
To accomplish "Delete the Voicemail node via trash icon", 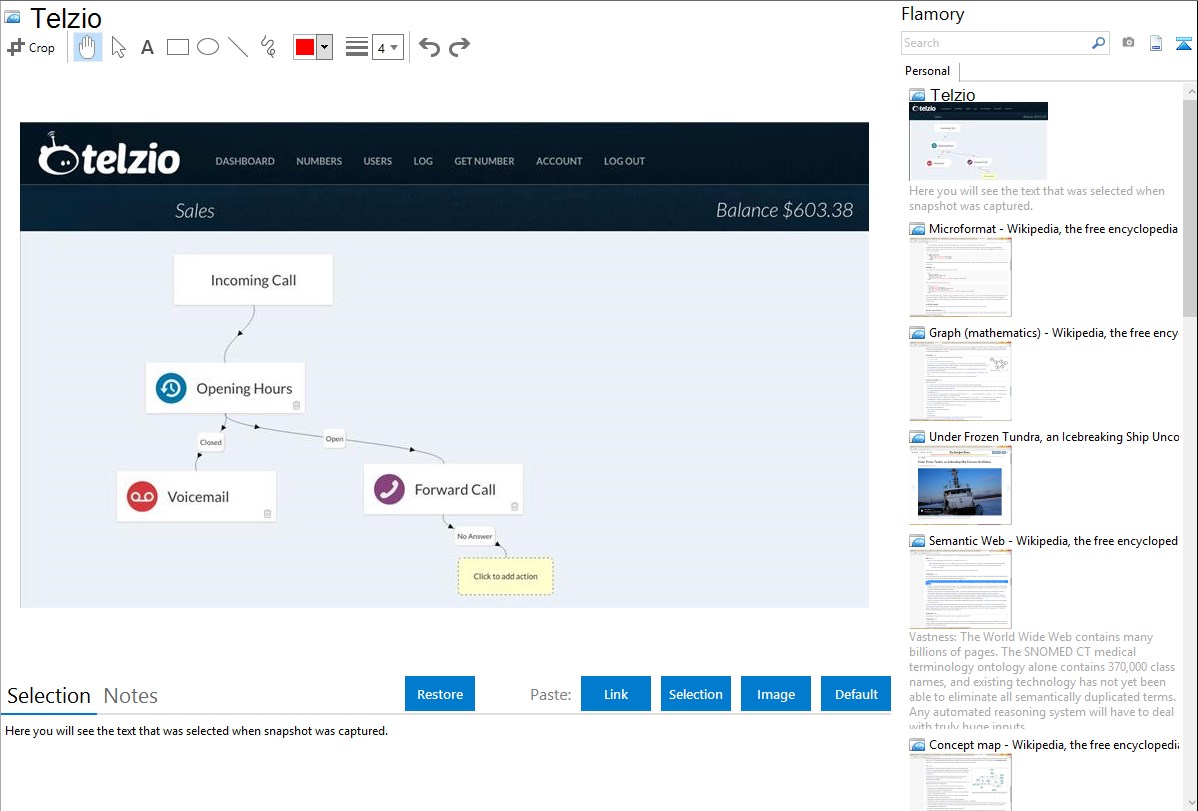I will tap(267, 514).
